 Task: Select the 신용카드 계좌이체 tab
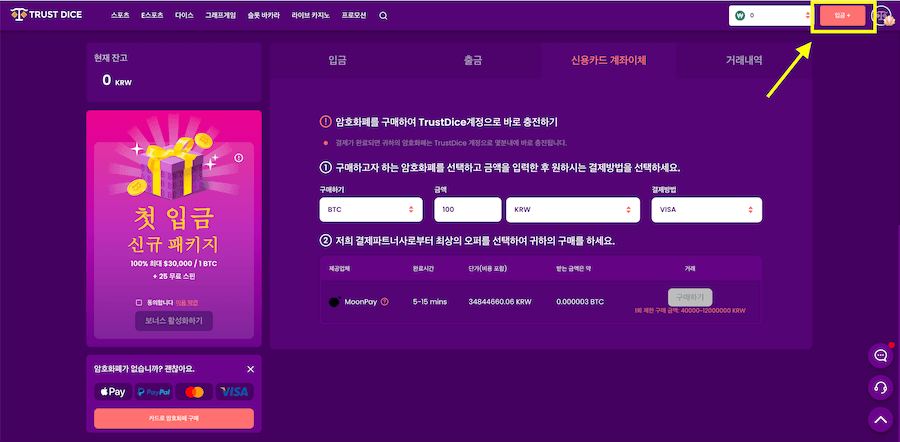608,60
